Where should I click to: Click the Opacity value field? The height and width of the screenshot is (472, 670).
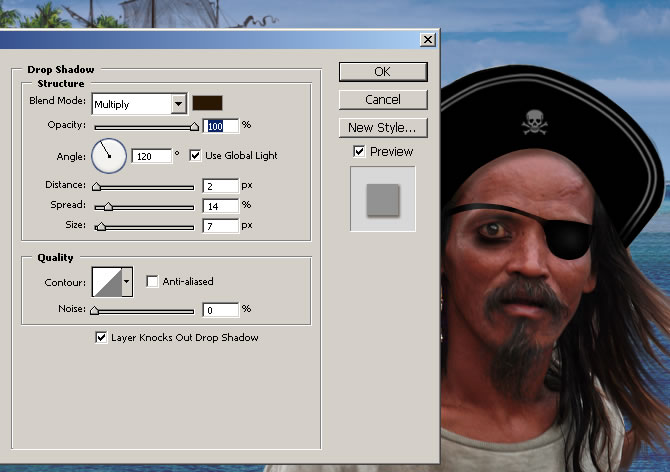click(x=220, y=126)
